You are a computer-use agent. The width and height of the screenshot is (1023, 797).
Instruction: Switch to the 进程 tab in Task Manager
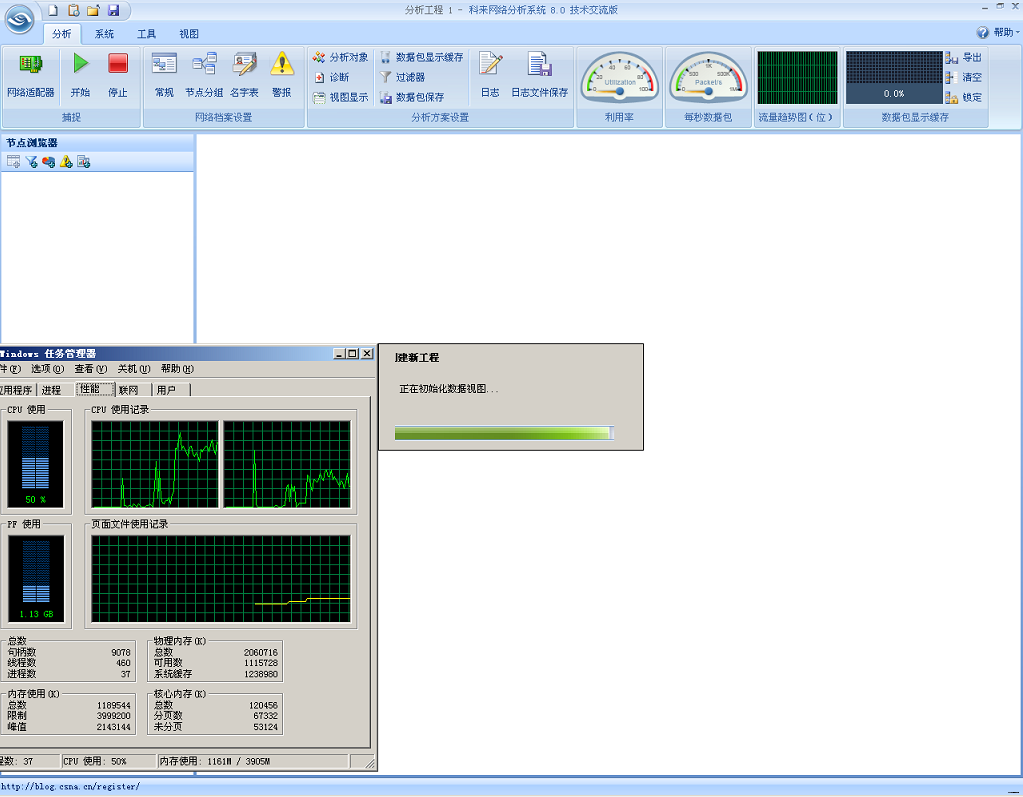pos(51,390)
